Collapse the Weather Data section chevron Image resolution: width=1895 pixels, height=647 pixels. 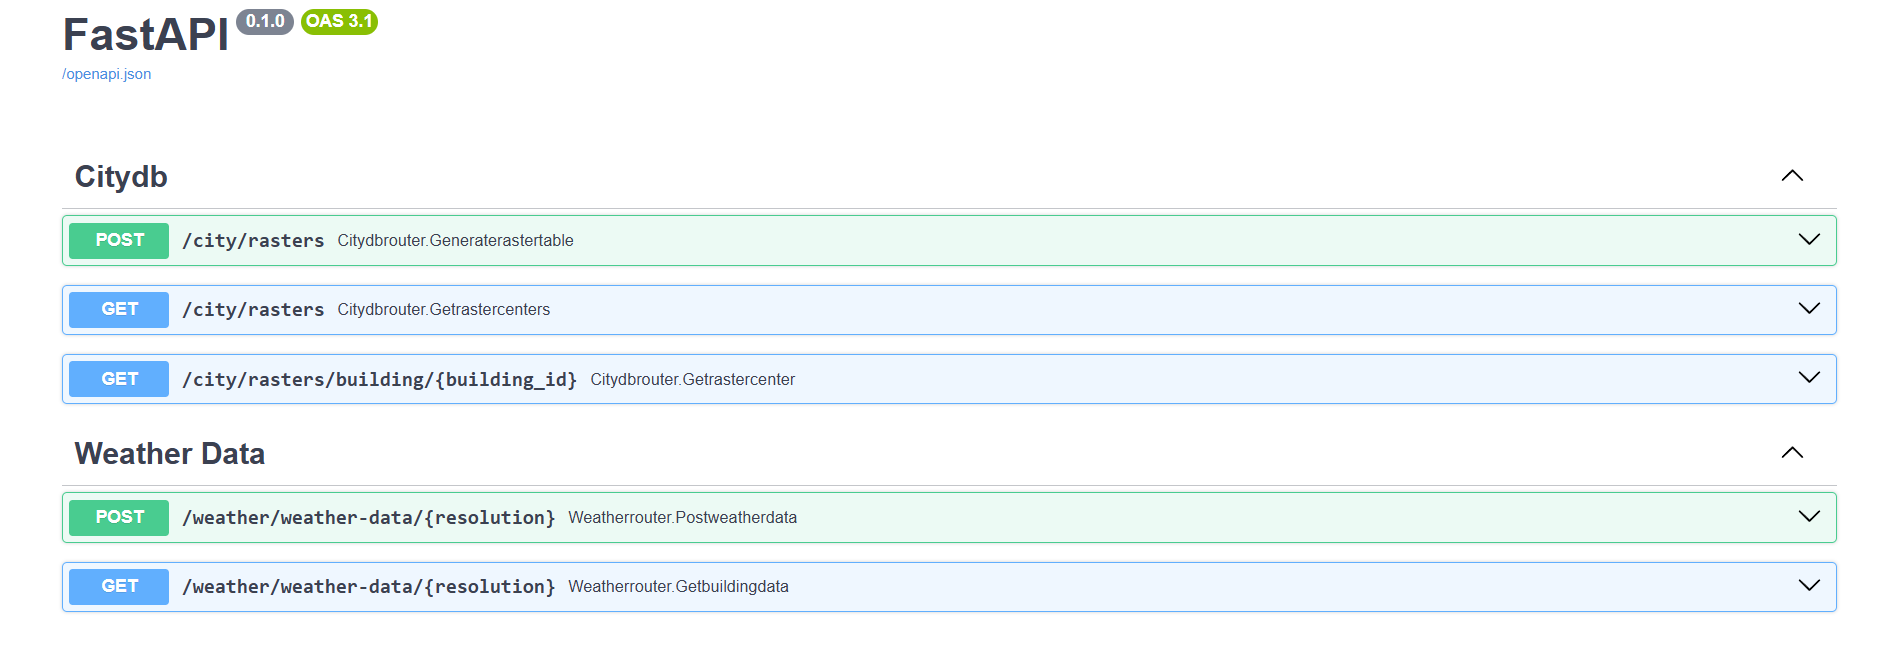click(x=1792, y=453)
